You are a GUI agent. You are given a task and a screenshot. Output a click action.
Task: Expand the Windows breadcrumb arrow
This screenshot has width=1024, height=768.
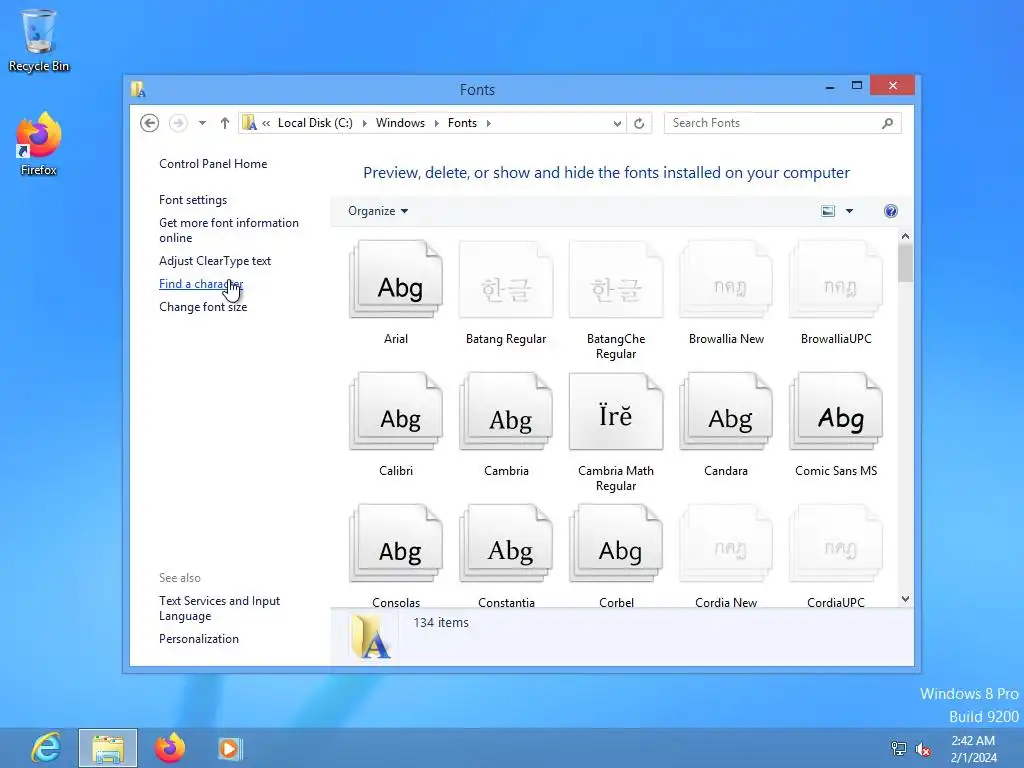[x=436, y=123]
